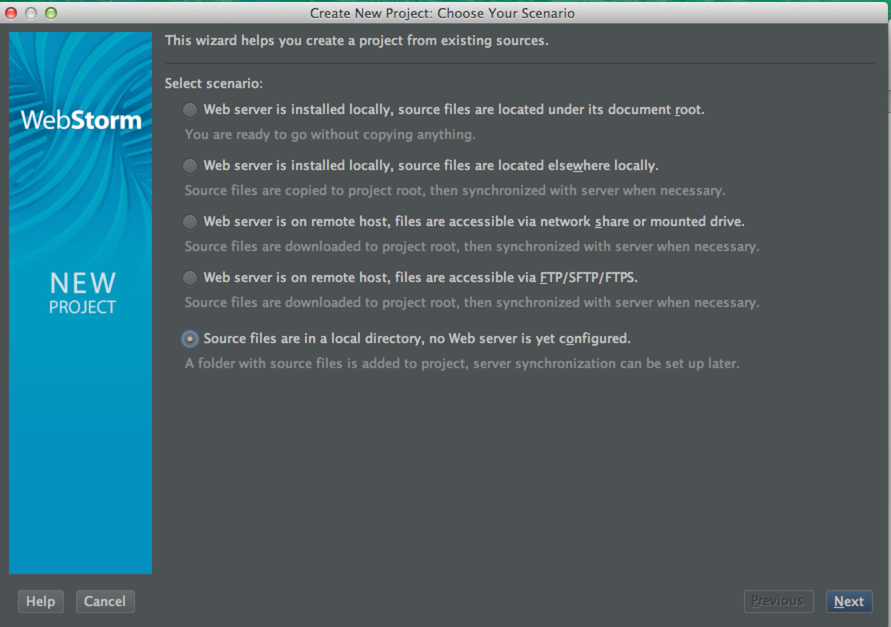Screen dimensions: 891x627
Task: Click 'A folder with source files is added' description
Action: [462, 363]
